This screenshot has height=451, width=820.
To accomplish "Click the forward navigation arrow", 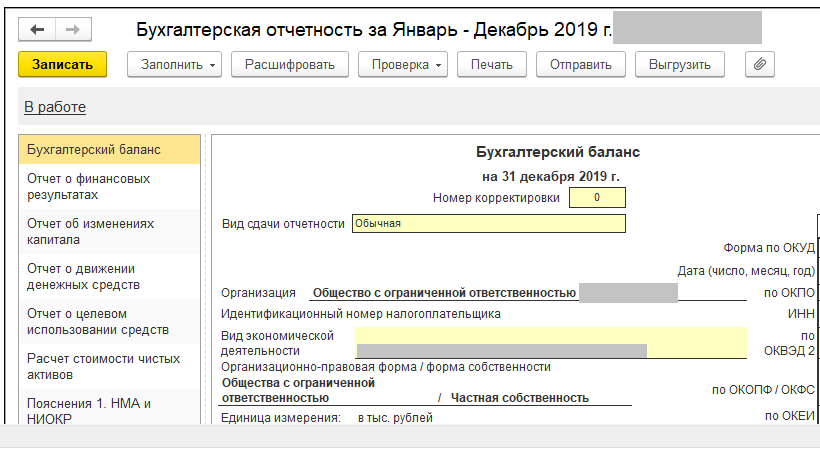I will (x=72, y=29).
